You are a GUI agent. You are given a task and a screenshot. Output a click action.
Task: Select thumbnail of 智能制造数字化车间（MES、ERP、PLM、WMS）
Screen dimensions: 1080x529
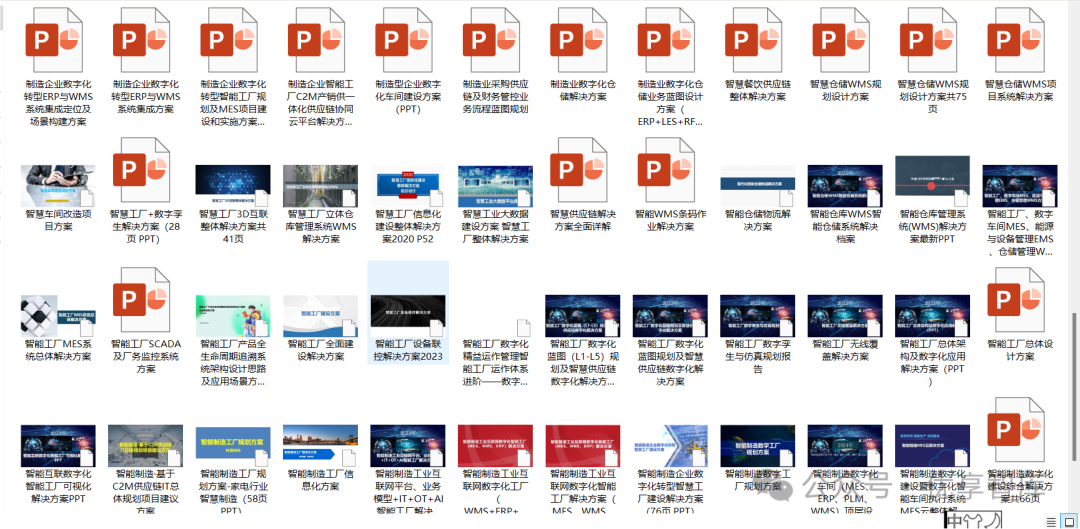[x=845, y=446]
